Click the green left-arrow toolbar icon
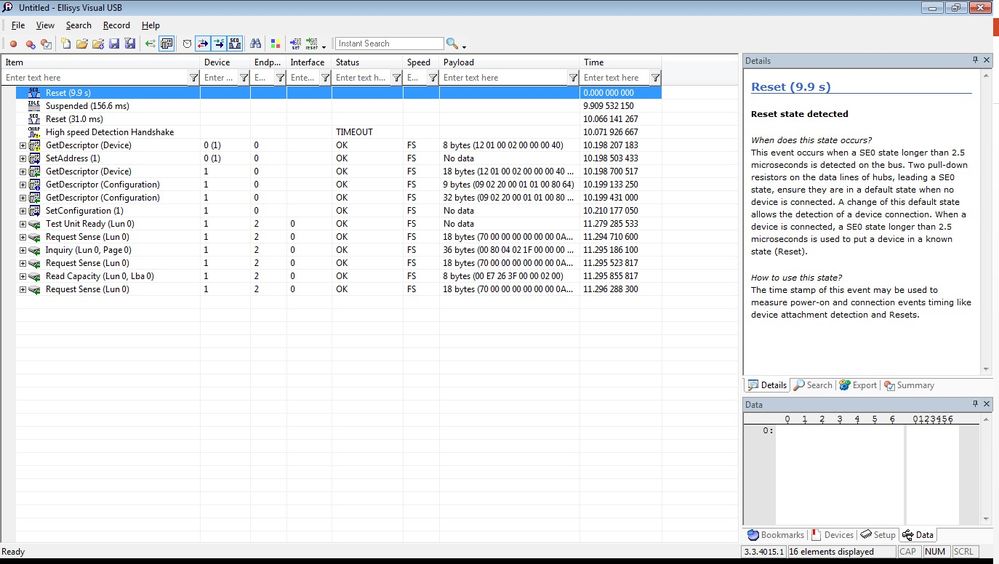The image size is (999, 564). click(x=150, y=43)
